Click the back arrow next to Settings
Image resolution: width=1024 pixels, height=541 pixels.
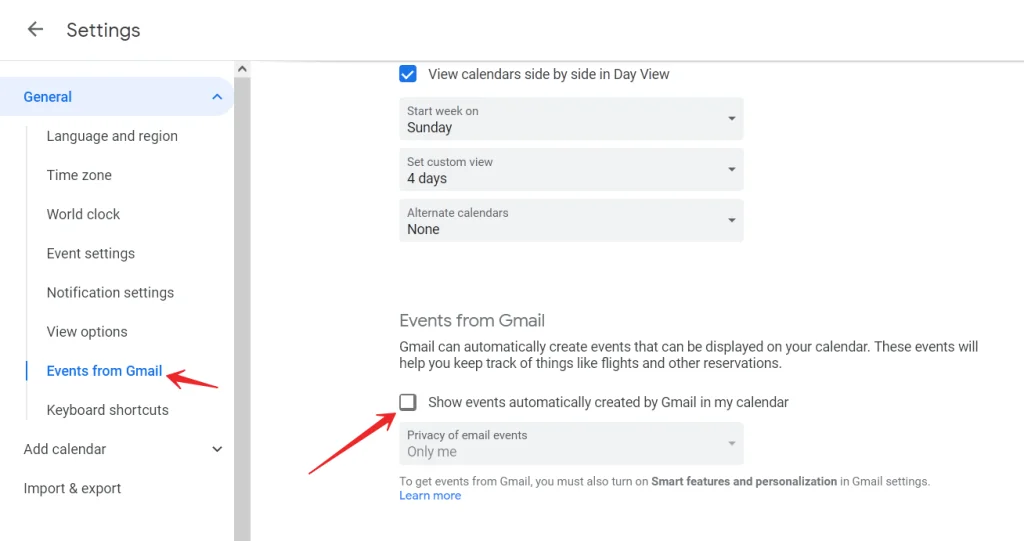tap(35, 29)
